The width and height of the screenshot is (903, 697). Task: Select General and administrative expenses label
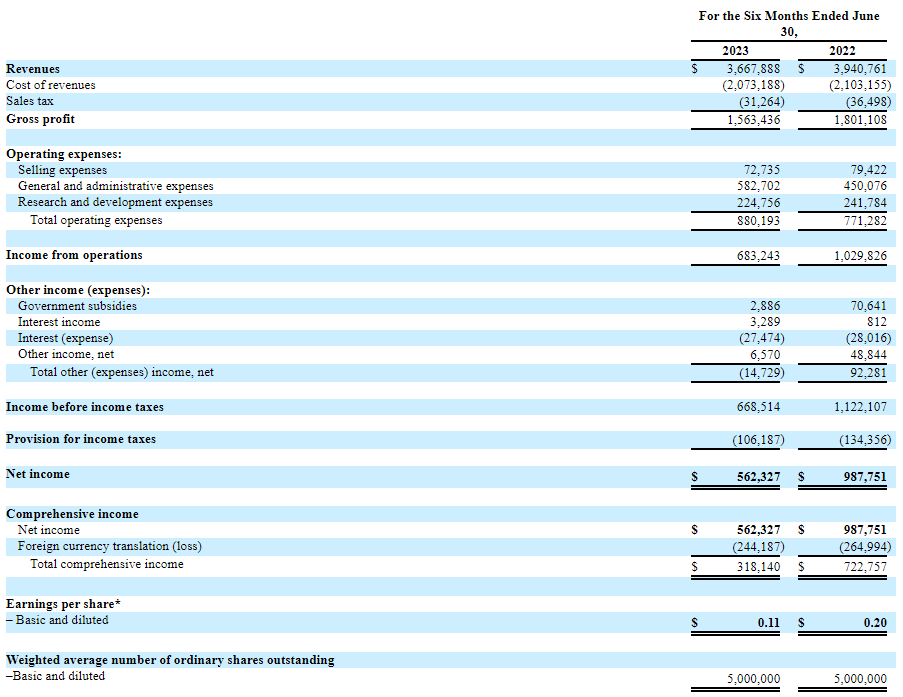115,186
